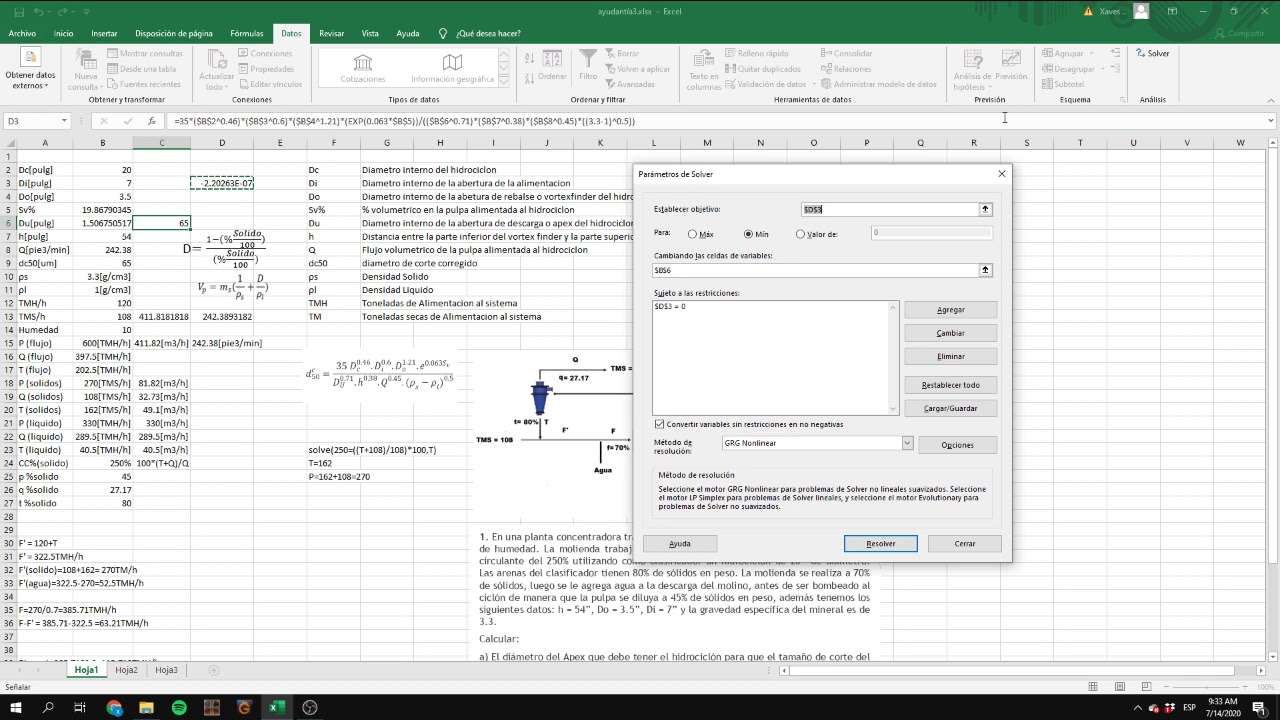The height and width of the screenshot is (720, 1280).
Task: Click the Windows Start button
Action: 16,708
